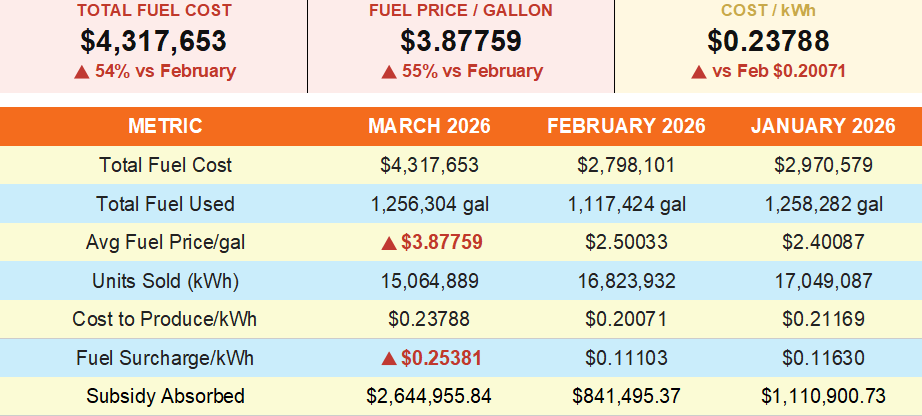Click February fuel used 1,117,424 gal cell
The height and width of the screenshot is (416, 922).
626,204
